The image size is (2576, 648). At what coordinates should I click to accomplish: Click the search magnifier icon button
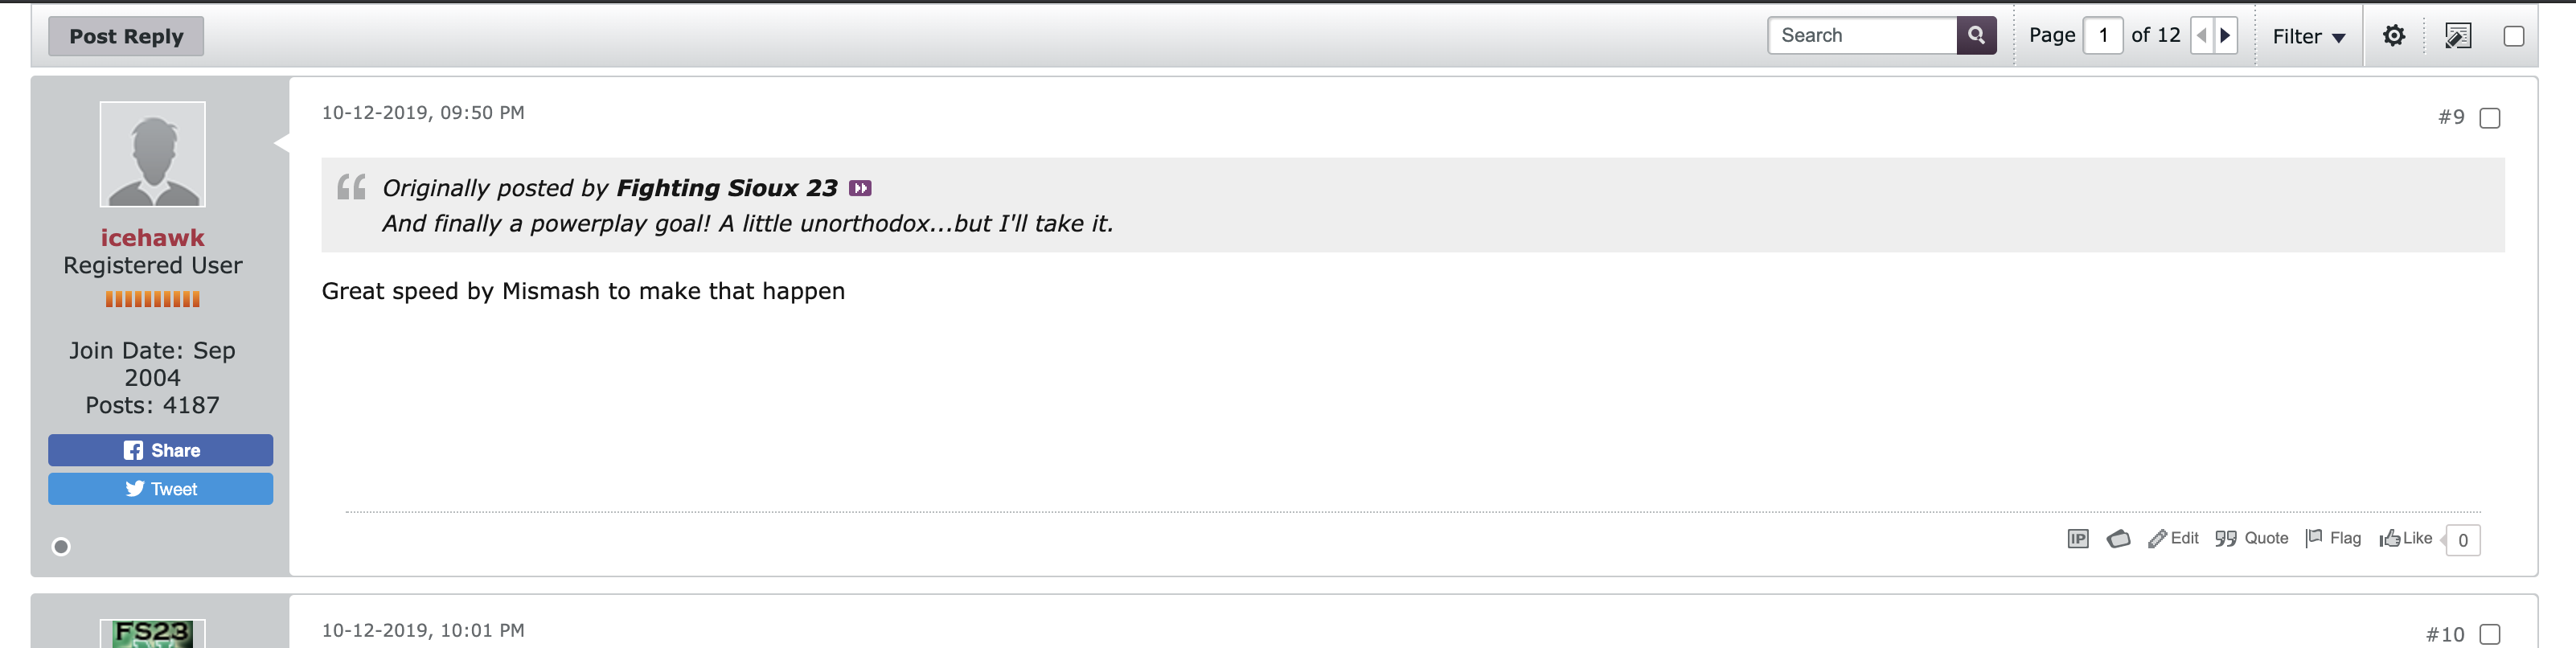pos(1976,36)
